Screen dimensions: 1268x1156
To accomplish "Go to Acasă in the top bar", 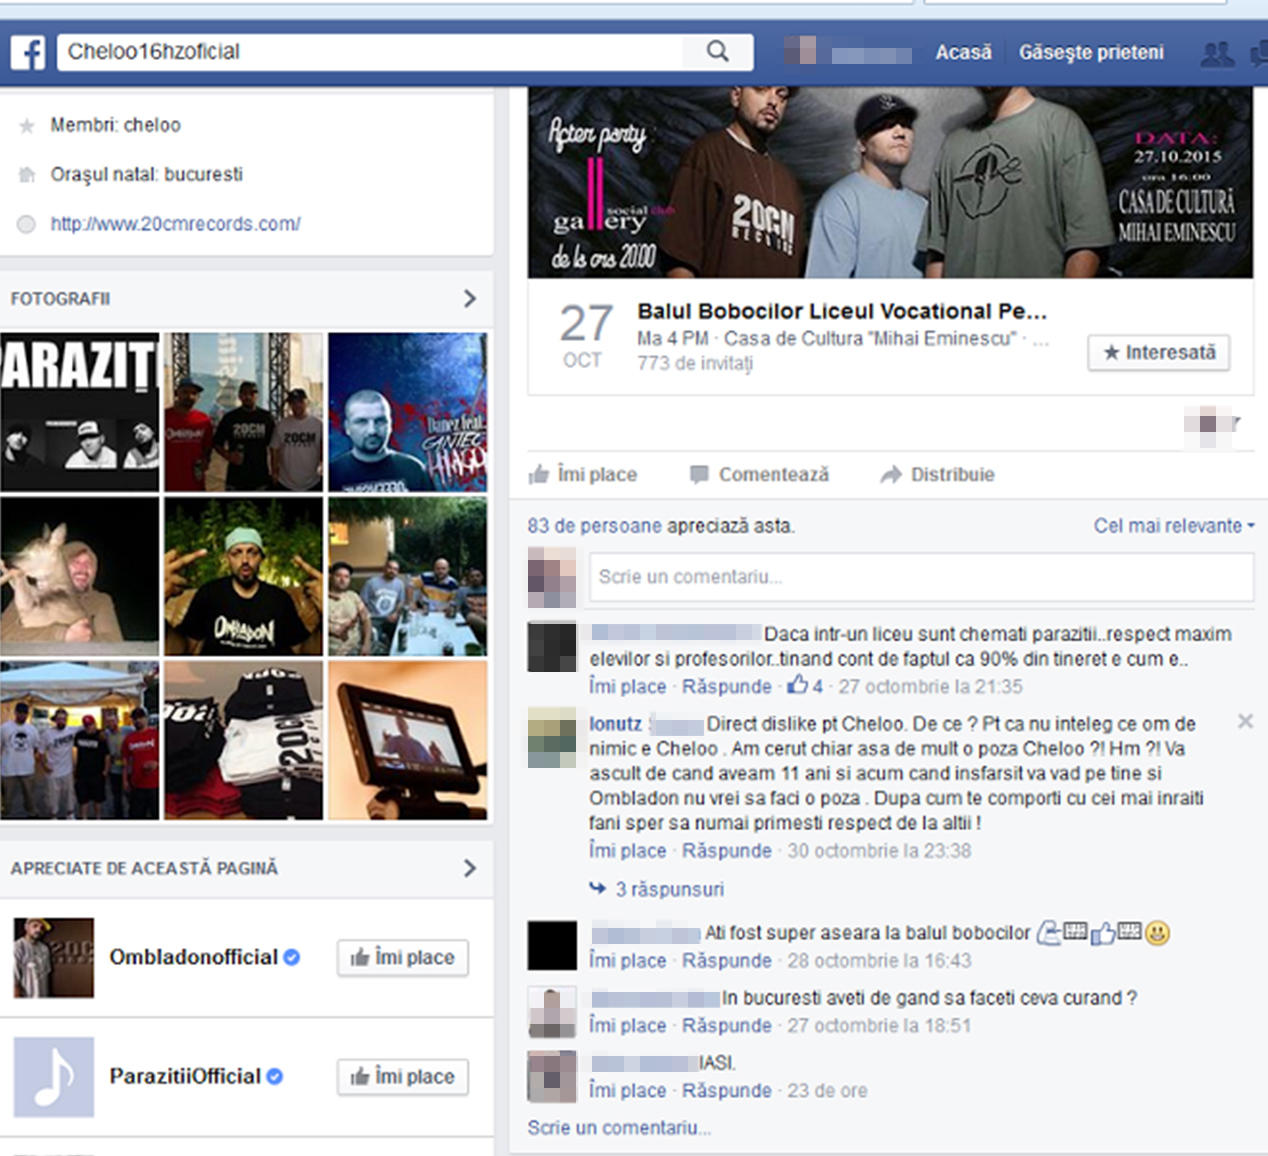I will tap(963, 52).
